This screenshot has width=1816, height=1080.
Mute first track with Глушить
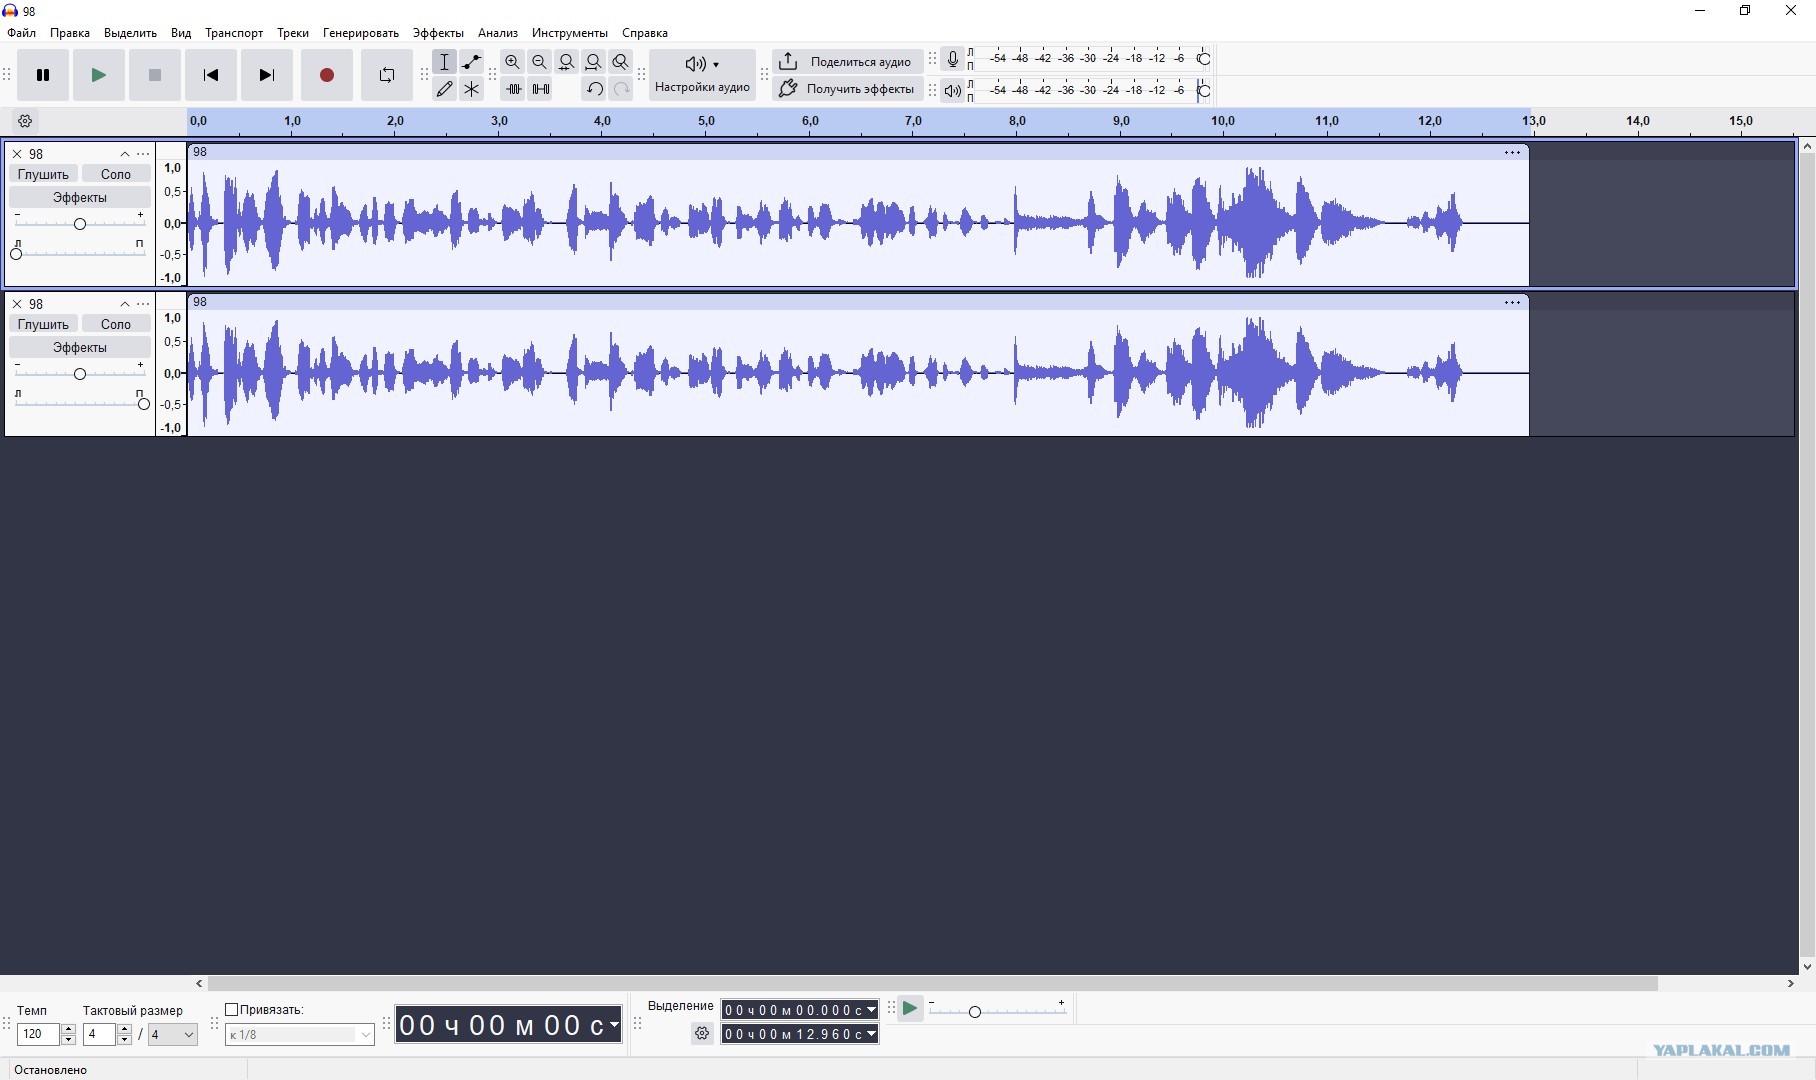(43, 174)
